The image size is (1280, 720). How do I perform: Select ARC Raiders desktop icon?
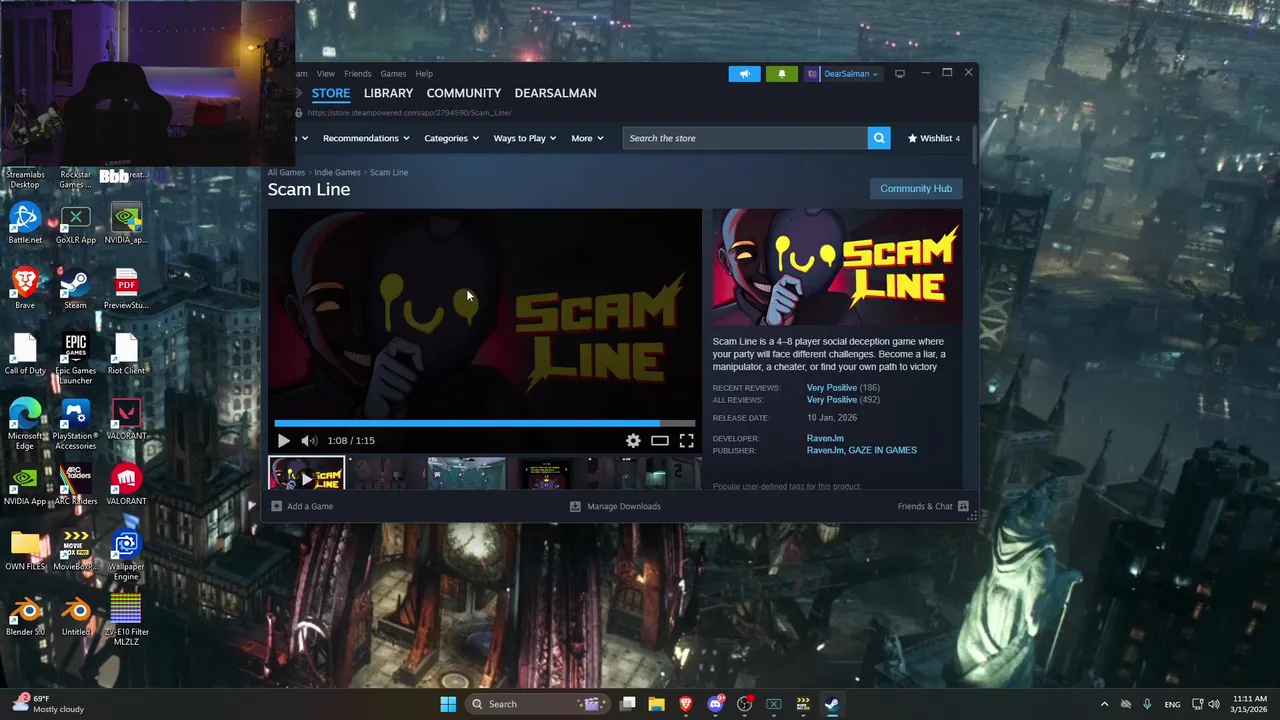(76, 485)
